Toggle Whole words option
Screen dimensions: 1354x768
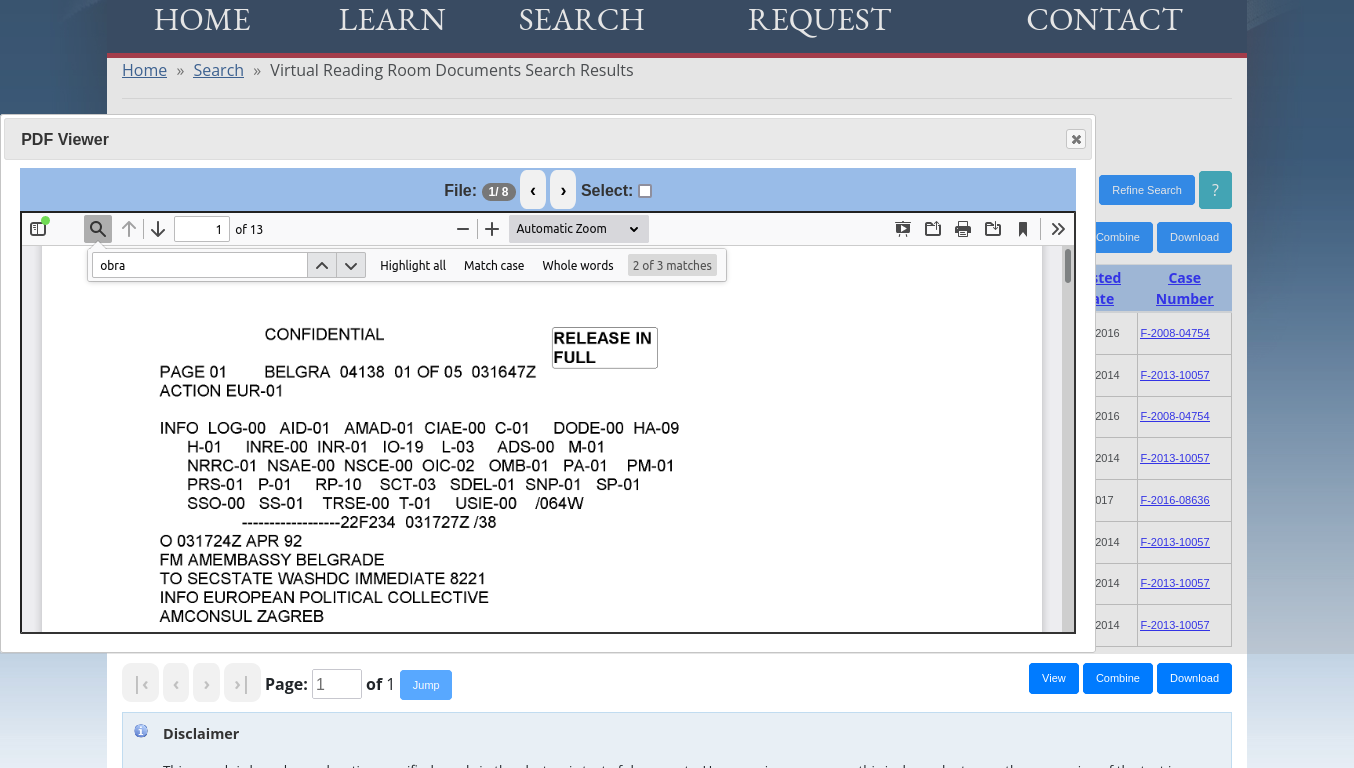click(x=578, y=265)
